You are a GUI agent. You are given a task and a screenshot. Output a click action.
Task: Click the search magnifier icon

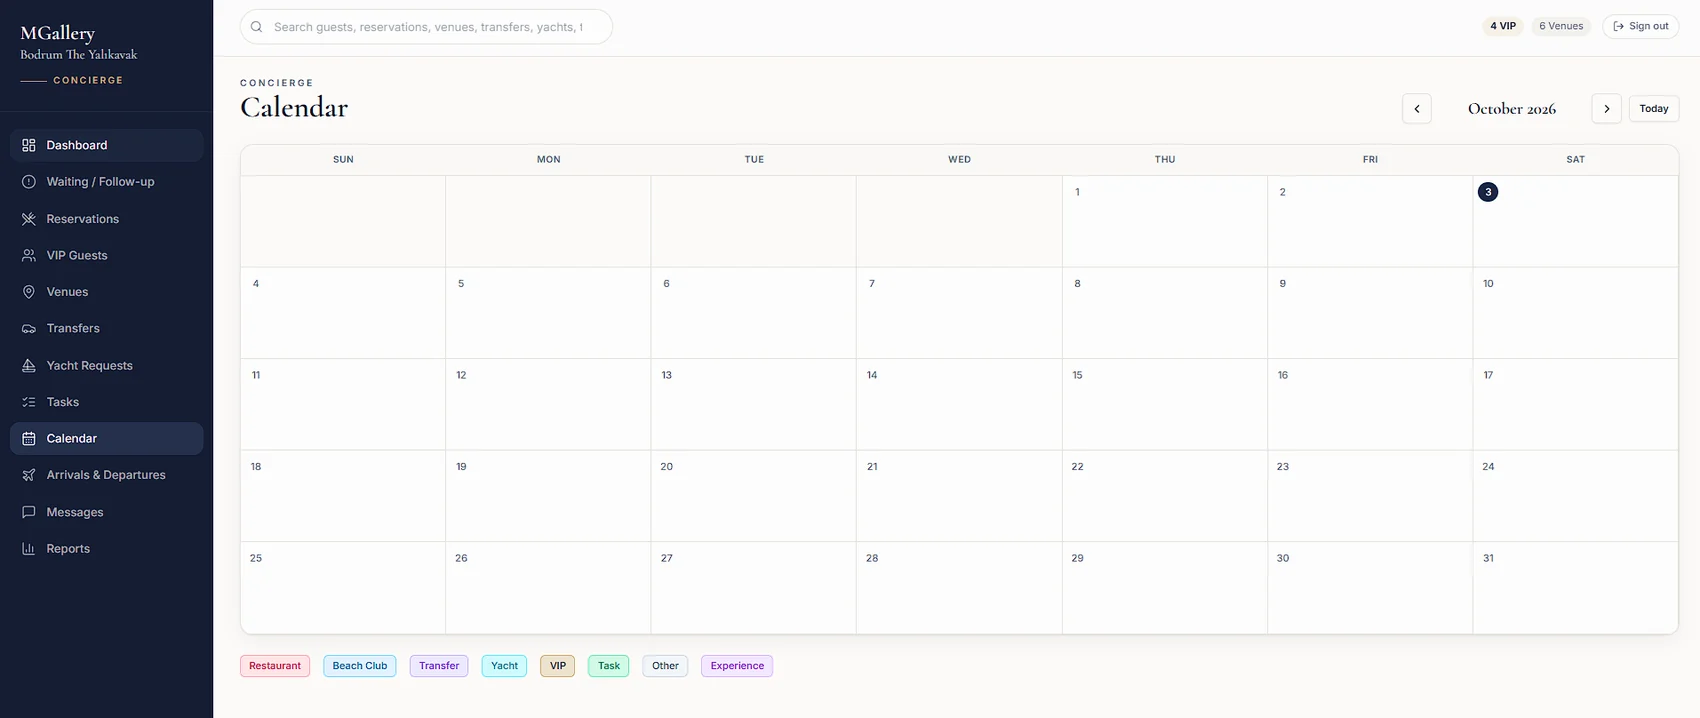coord(257,27)
